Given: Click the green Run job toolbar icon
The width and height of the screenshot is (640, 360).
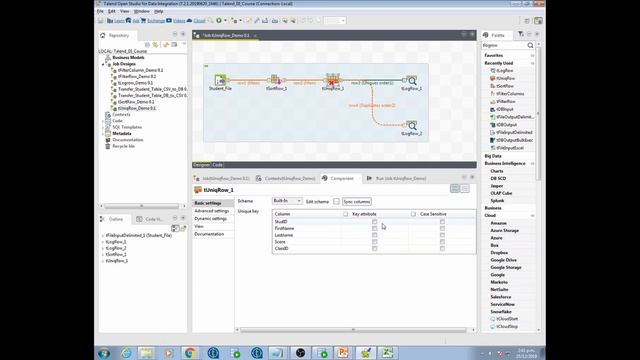Looking at the screenshot, I should [x=219, y=20].
